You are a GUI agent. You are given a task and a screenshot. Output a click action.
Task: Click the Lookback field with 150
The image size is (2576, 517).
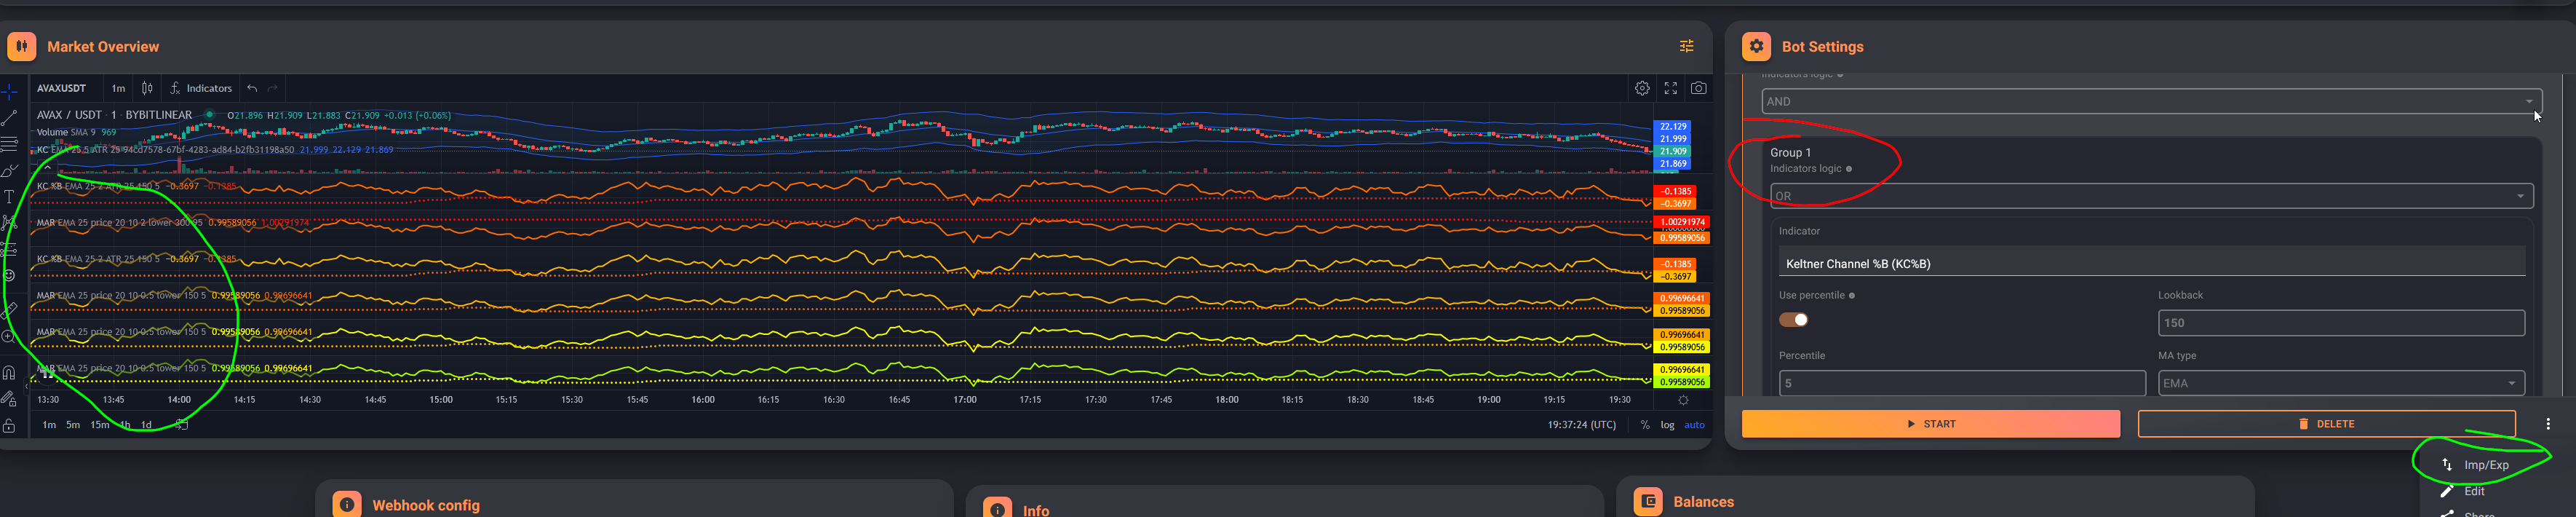[2341, 323]
